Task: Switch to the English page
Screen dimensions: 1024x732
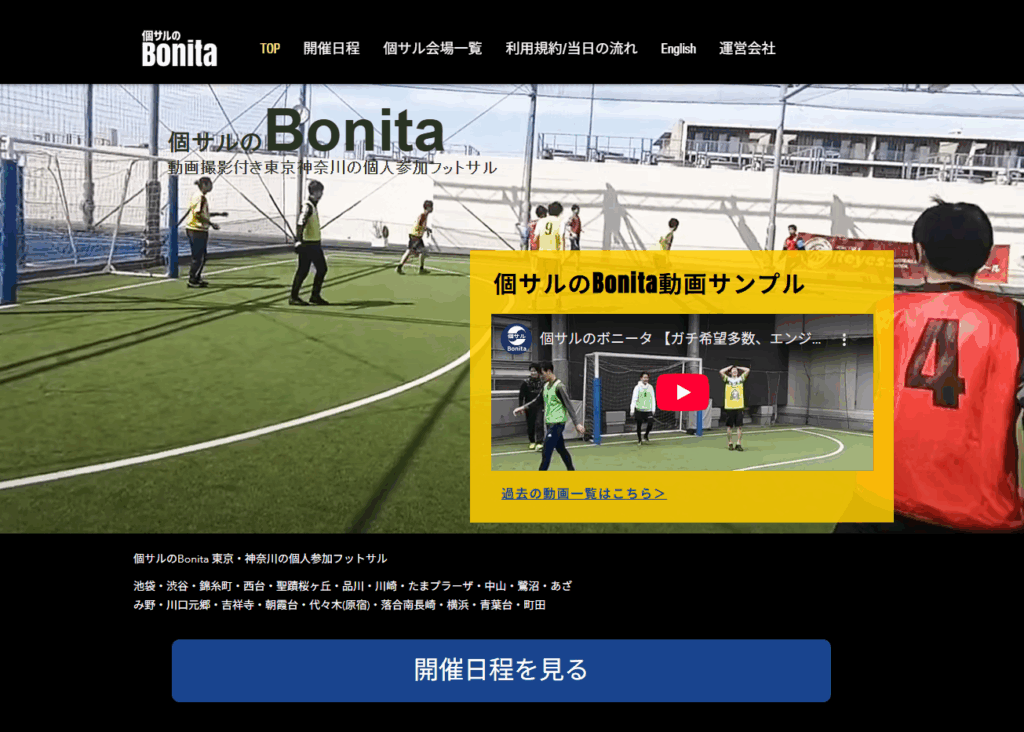Action: point(678,49)
